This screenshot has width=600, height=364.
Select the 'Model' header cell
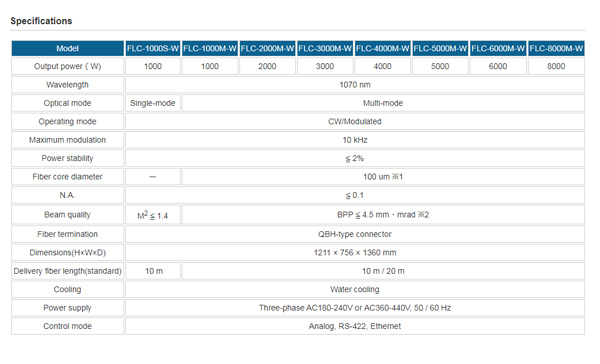point(67,49)
